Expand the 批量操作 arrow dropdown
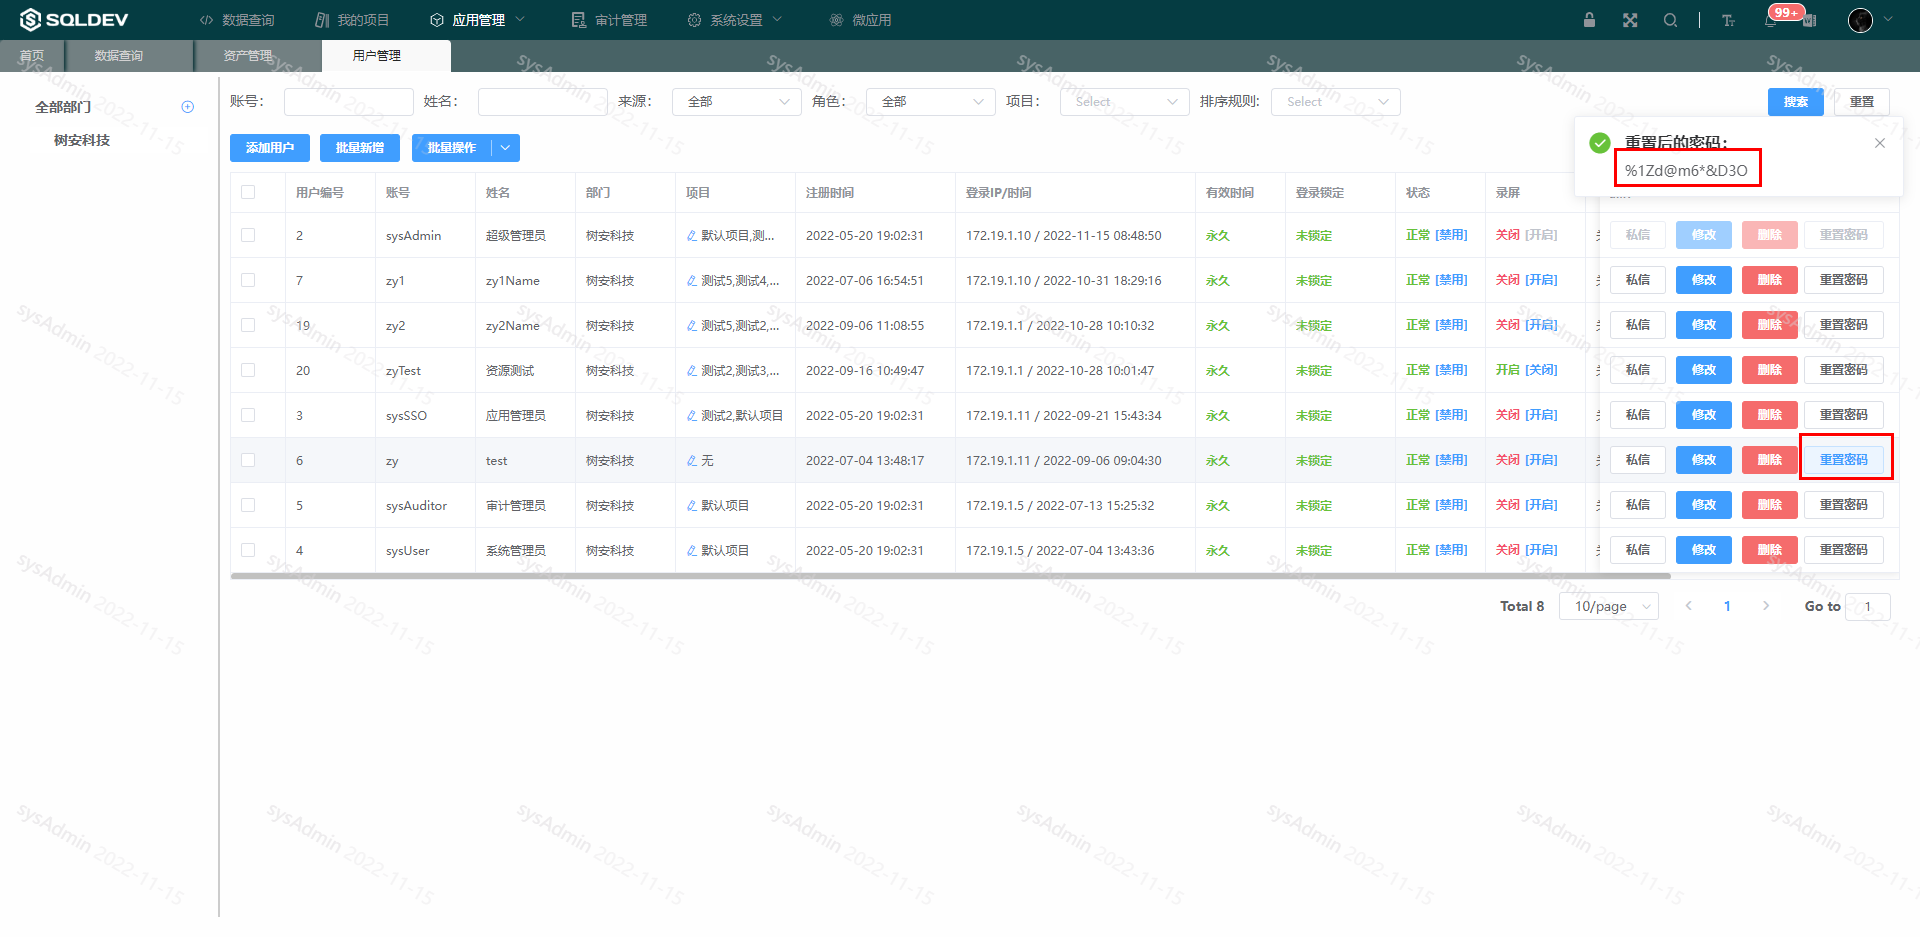This screenshot has height=937, width=1920. tap(506, 148)
